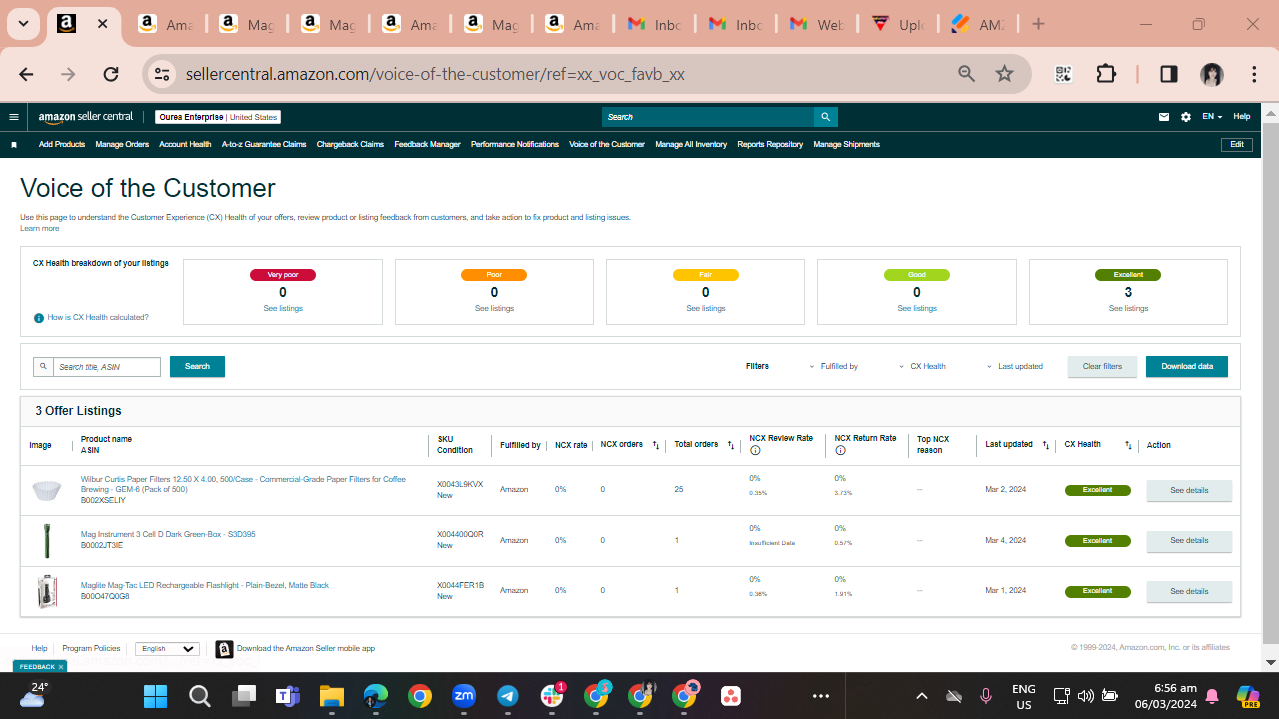Image resolution: width=1279 pixels, height=719 pixels.
Task: Open Manage Orders menu item
Action: point(122,145)
